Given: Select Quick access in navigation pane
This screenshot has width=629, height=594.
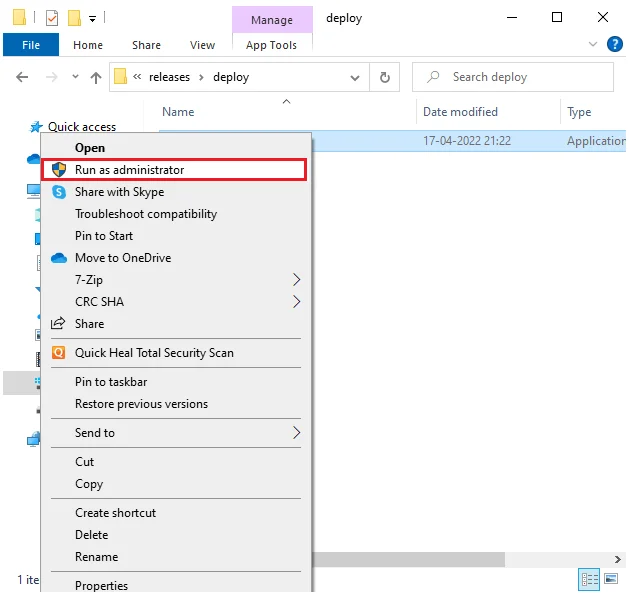Looking at the screenshot, I should pyautogui.click(x=82, y=127).
